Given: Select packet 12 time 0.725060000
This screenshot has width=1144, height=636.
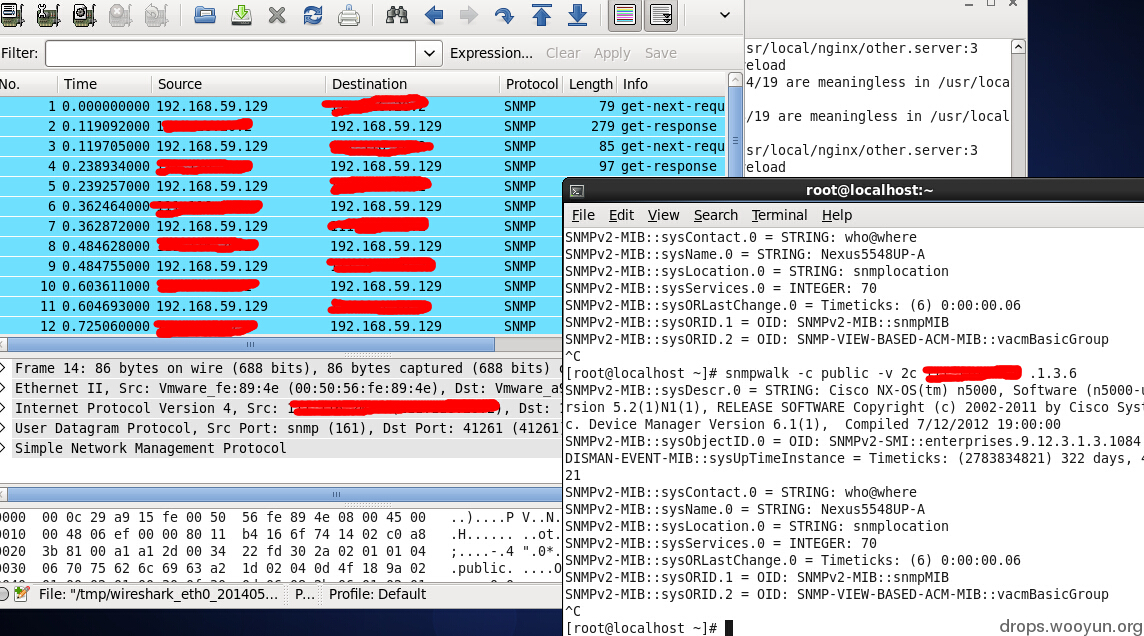Looking at the screenshot, I should click(281, 326).
